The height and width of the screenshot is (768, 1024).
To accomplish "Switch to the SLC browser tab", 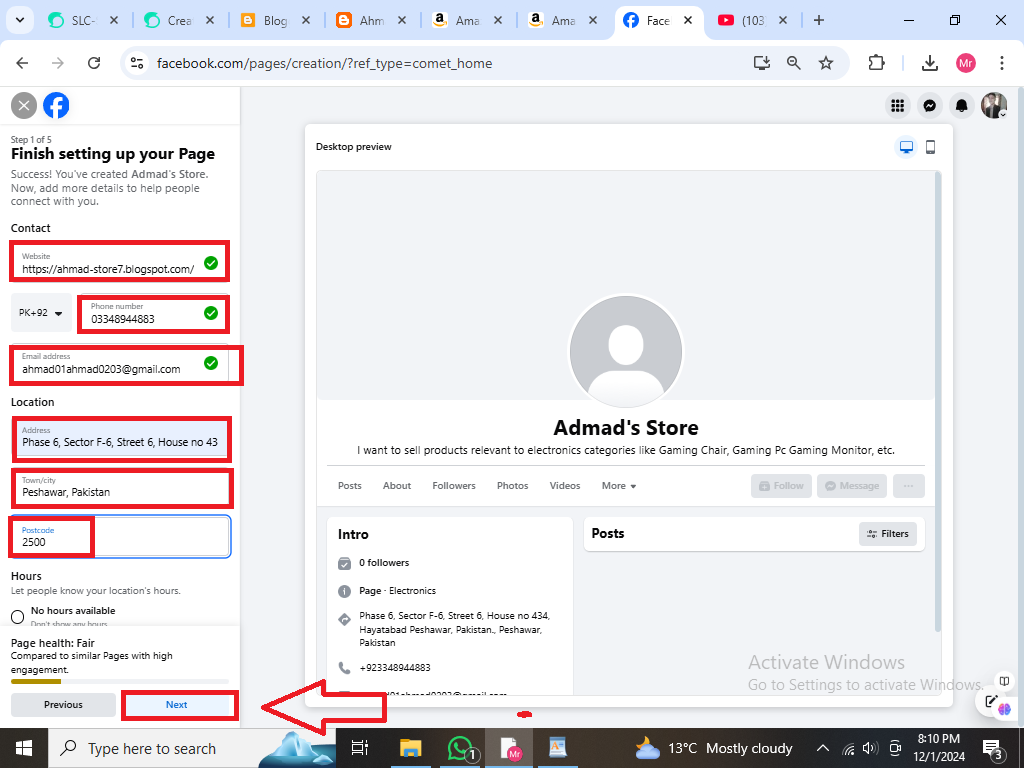I will tap(84, 20).
